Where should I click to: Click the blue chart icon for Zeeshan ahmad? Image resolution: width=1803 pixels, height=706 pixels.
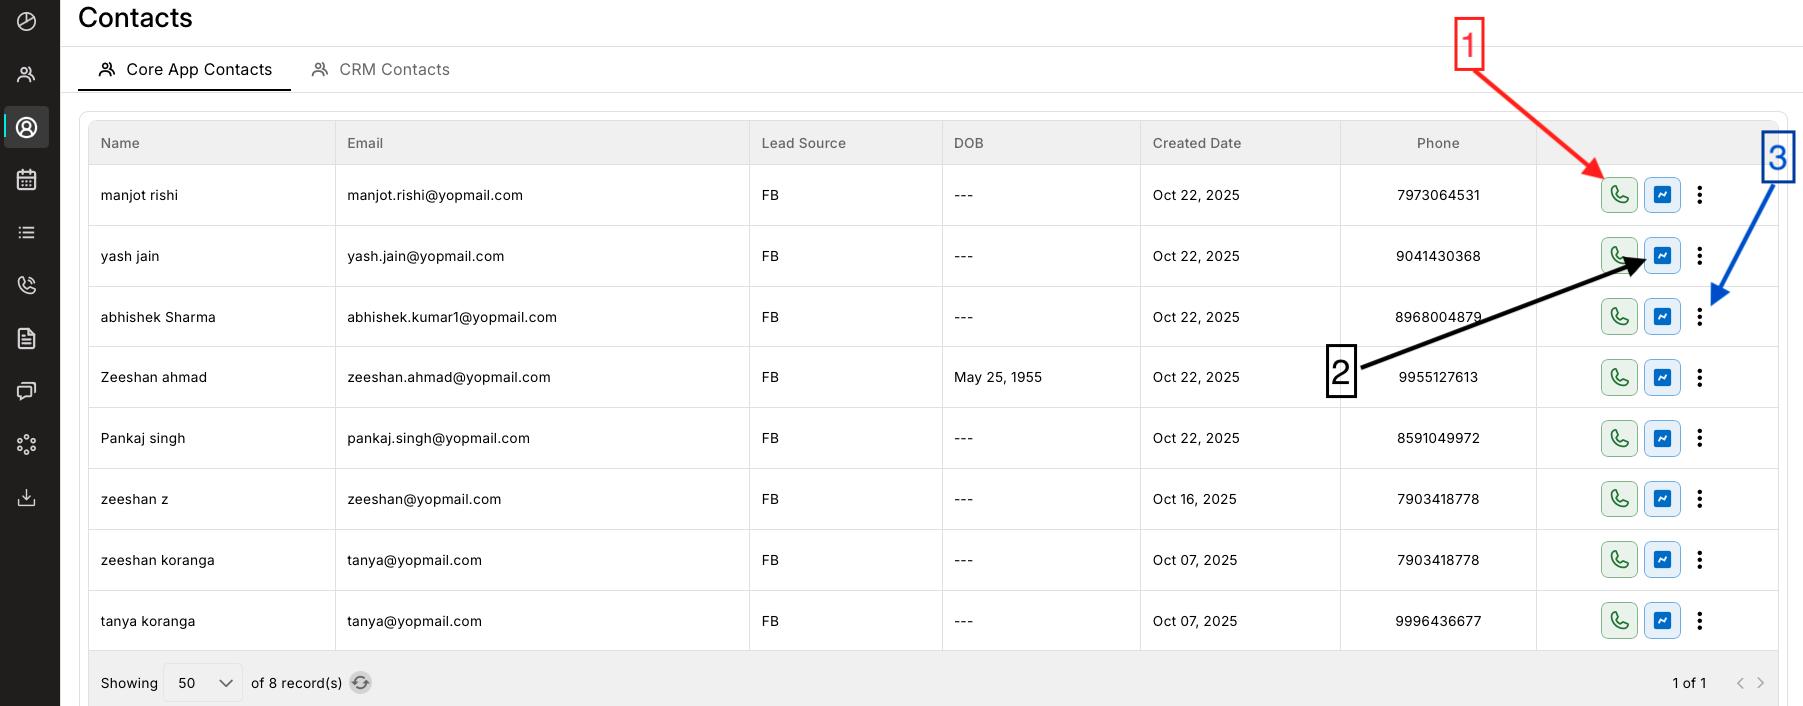tap(1662, 378)
